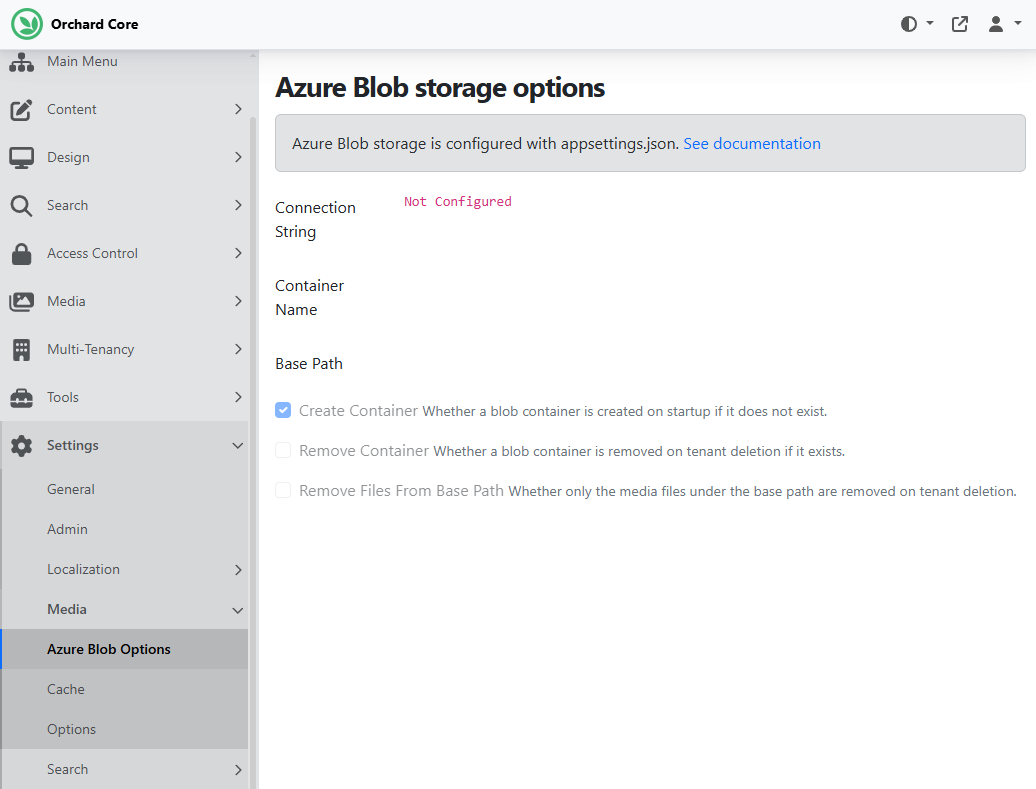Viewport: 1036px width, 789px height.
Task: Open the Localization submenu label
Action: click(x=83, y=570)
